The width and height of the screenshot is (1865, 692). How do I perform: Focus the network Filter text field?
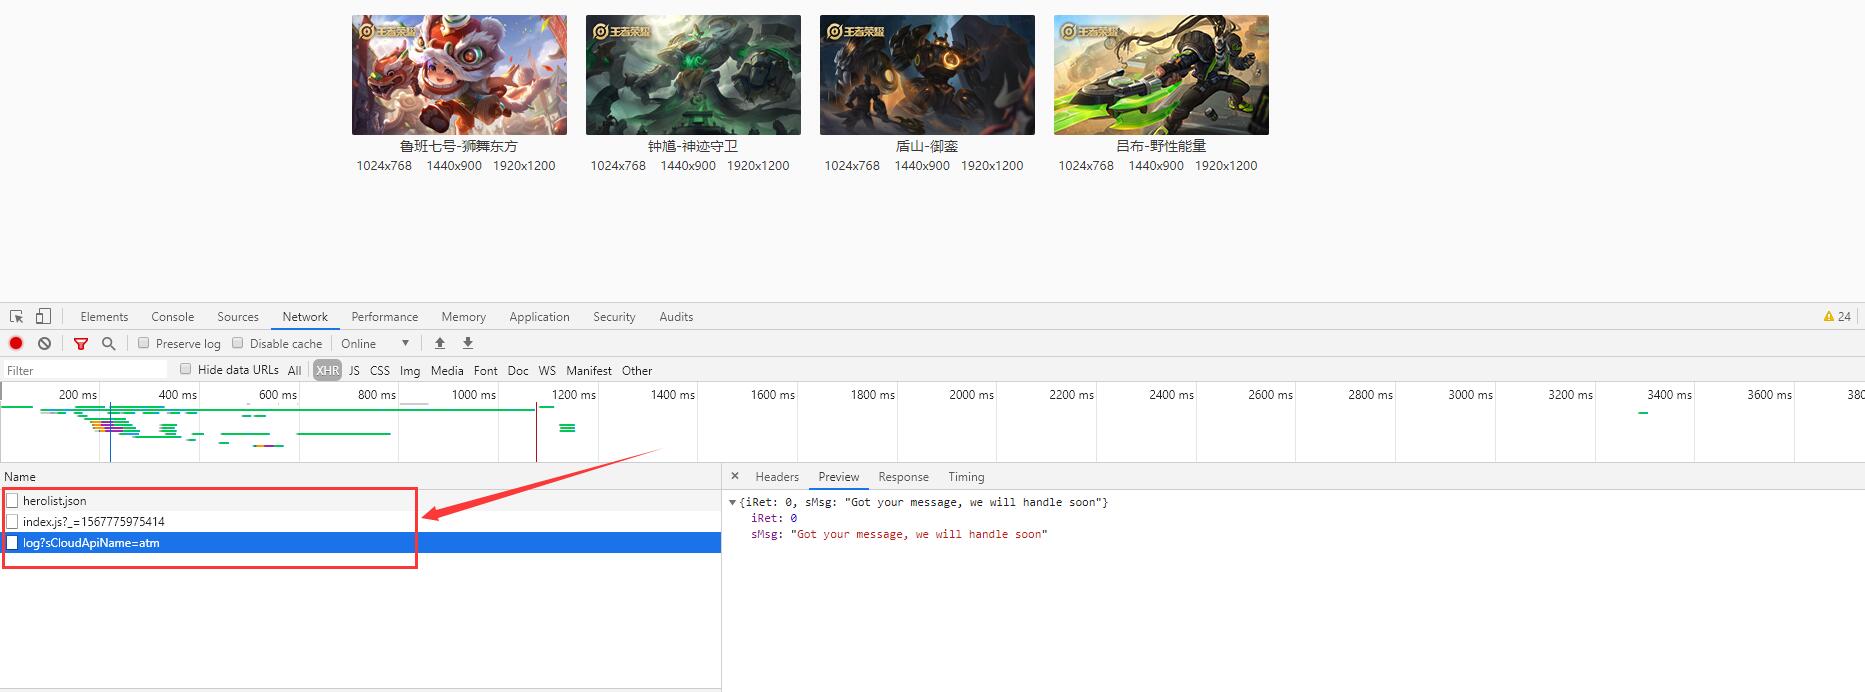84,370
